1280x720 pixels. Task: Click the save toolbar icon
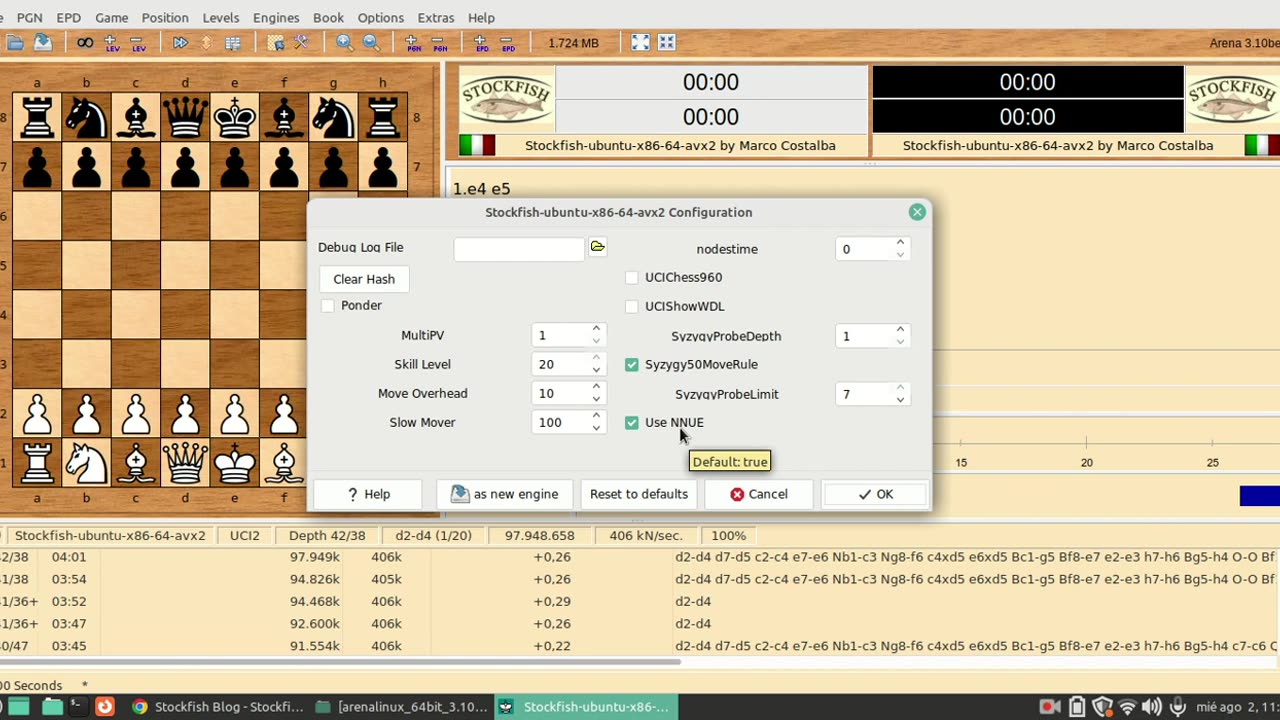43,43
